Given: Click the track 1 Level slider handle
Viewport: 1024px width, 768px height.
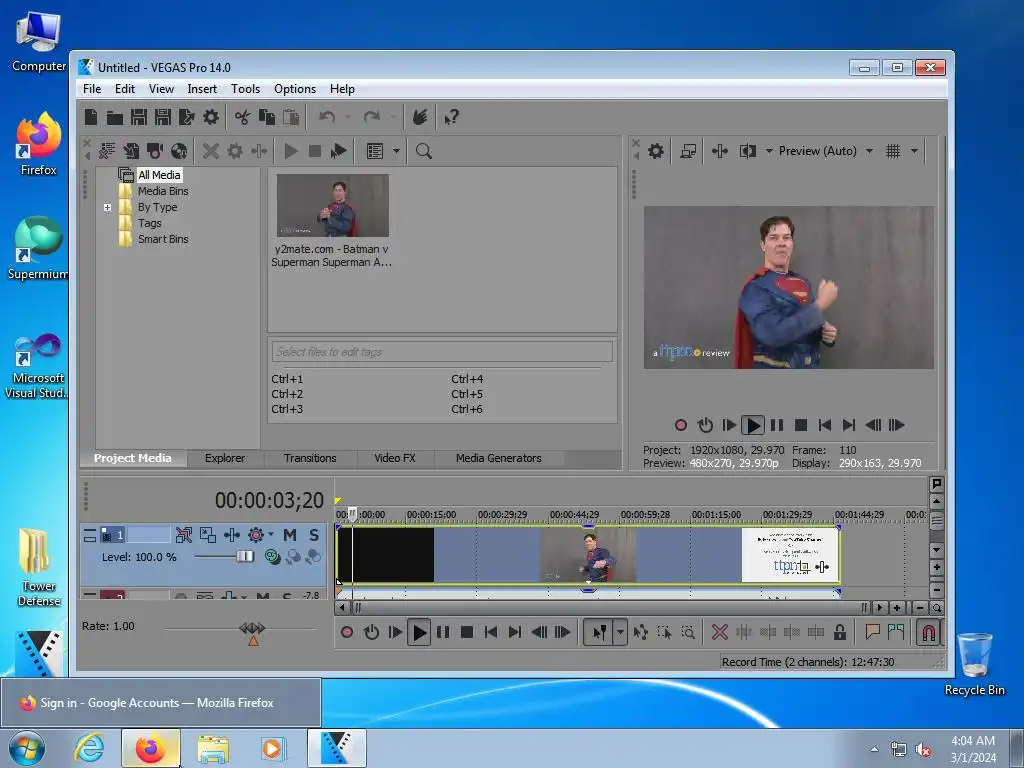Looking at the screenshot, I should 245,556.
